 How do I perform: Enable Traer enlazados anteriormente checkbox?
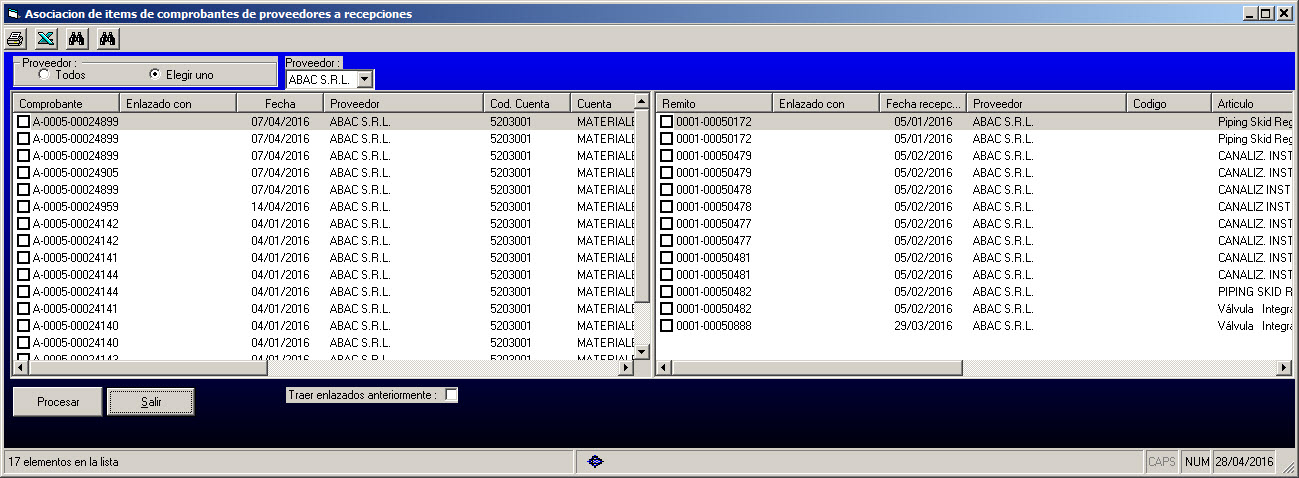tap(451, 395)
